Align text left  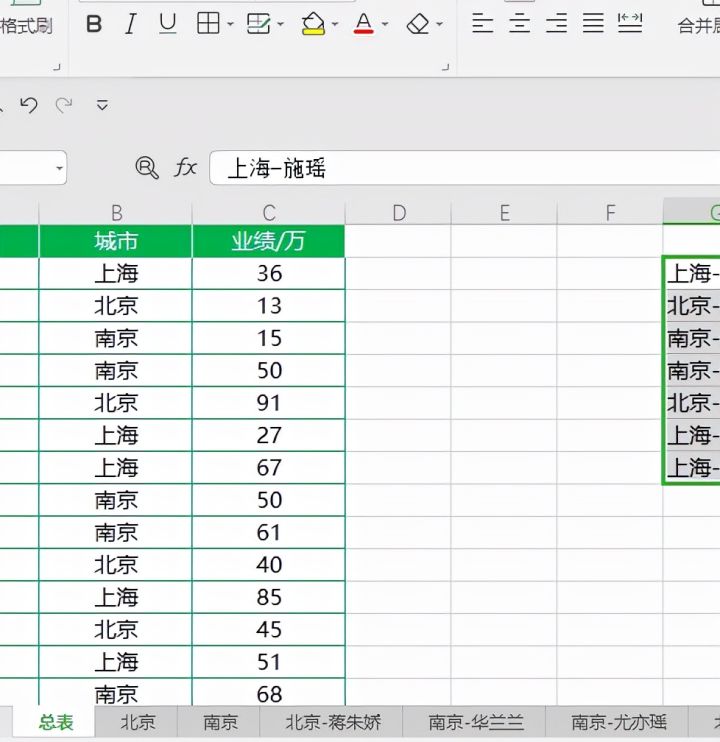click(x=483, y=23)
